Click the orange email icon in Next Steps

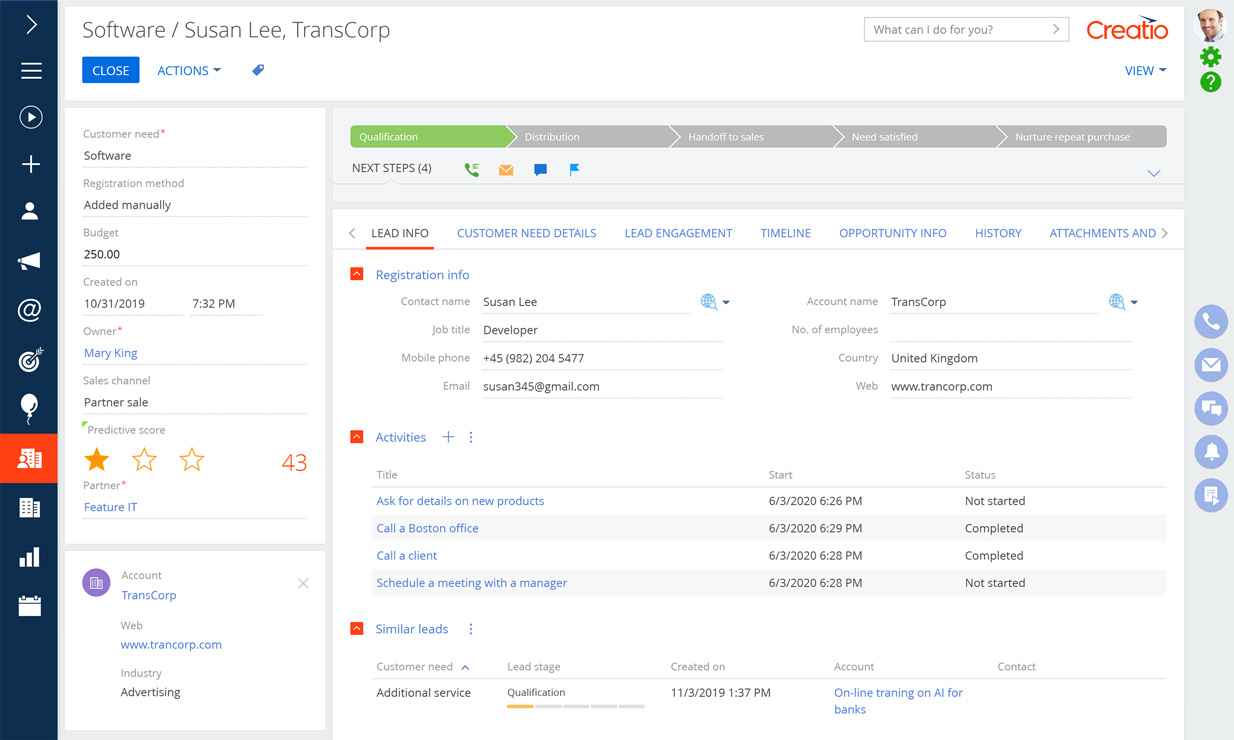coord(506,170)
